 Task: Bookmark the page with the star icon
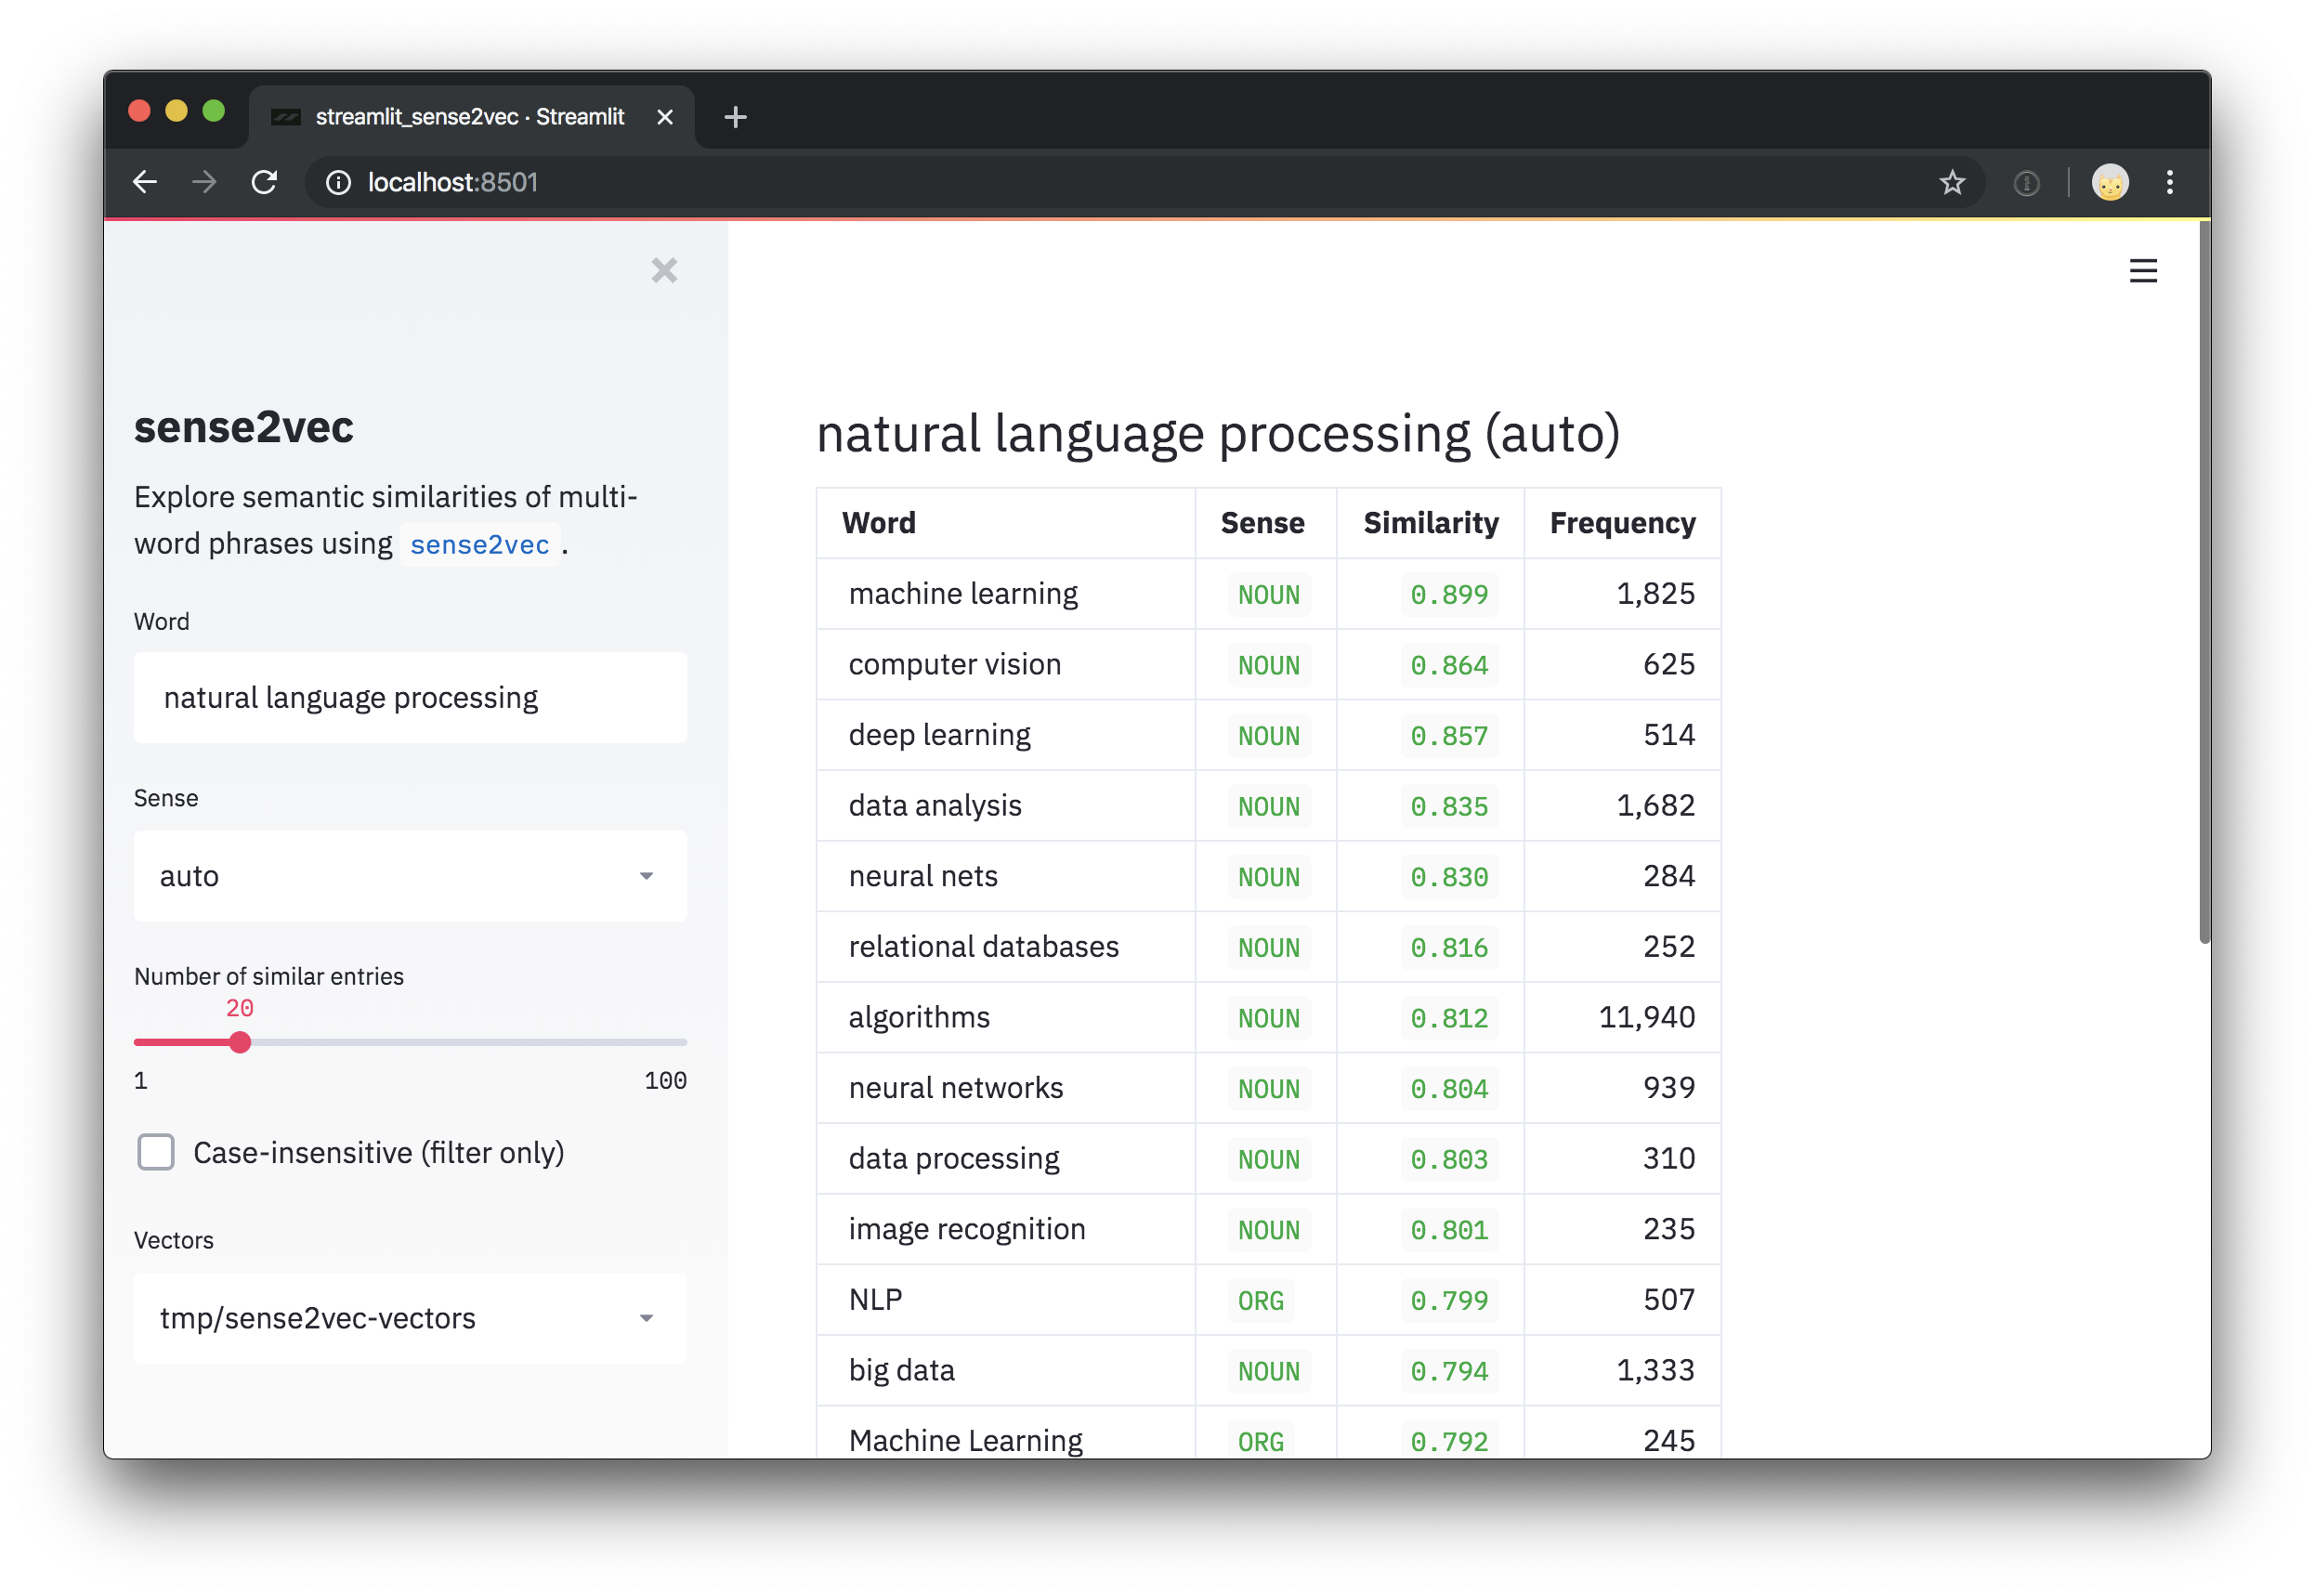(1951, 183)
